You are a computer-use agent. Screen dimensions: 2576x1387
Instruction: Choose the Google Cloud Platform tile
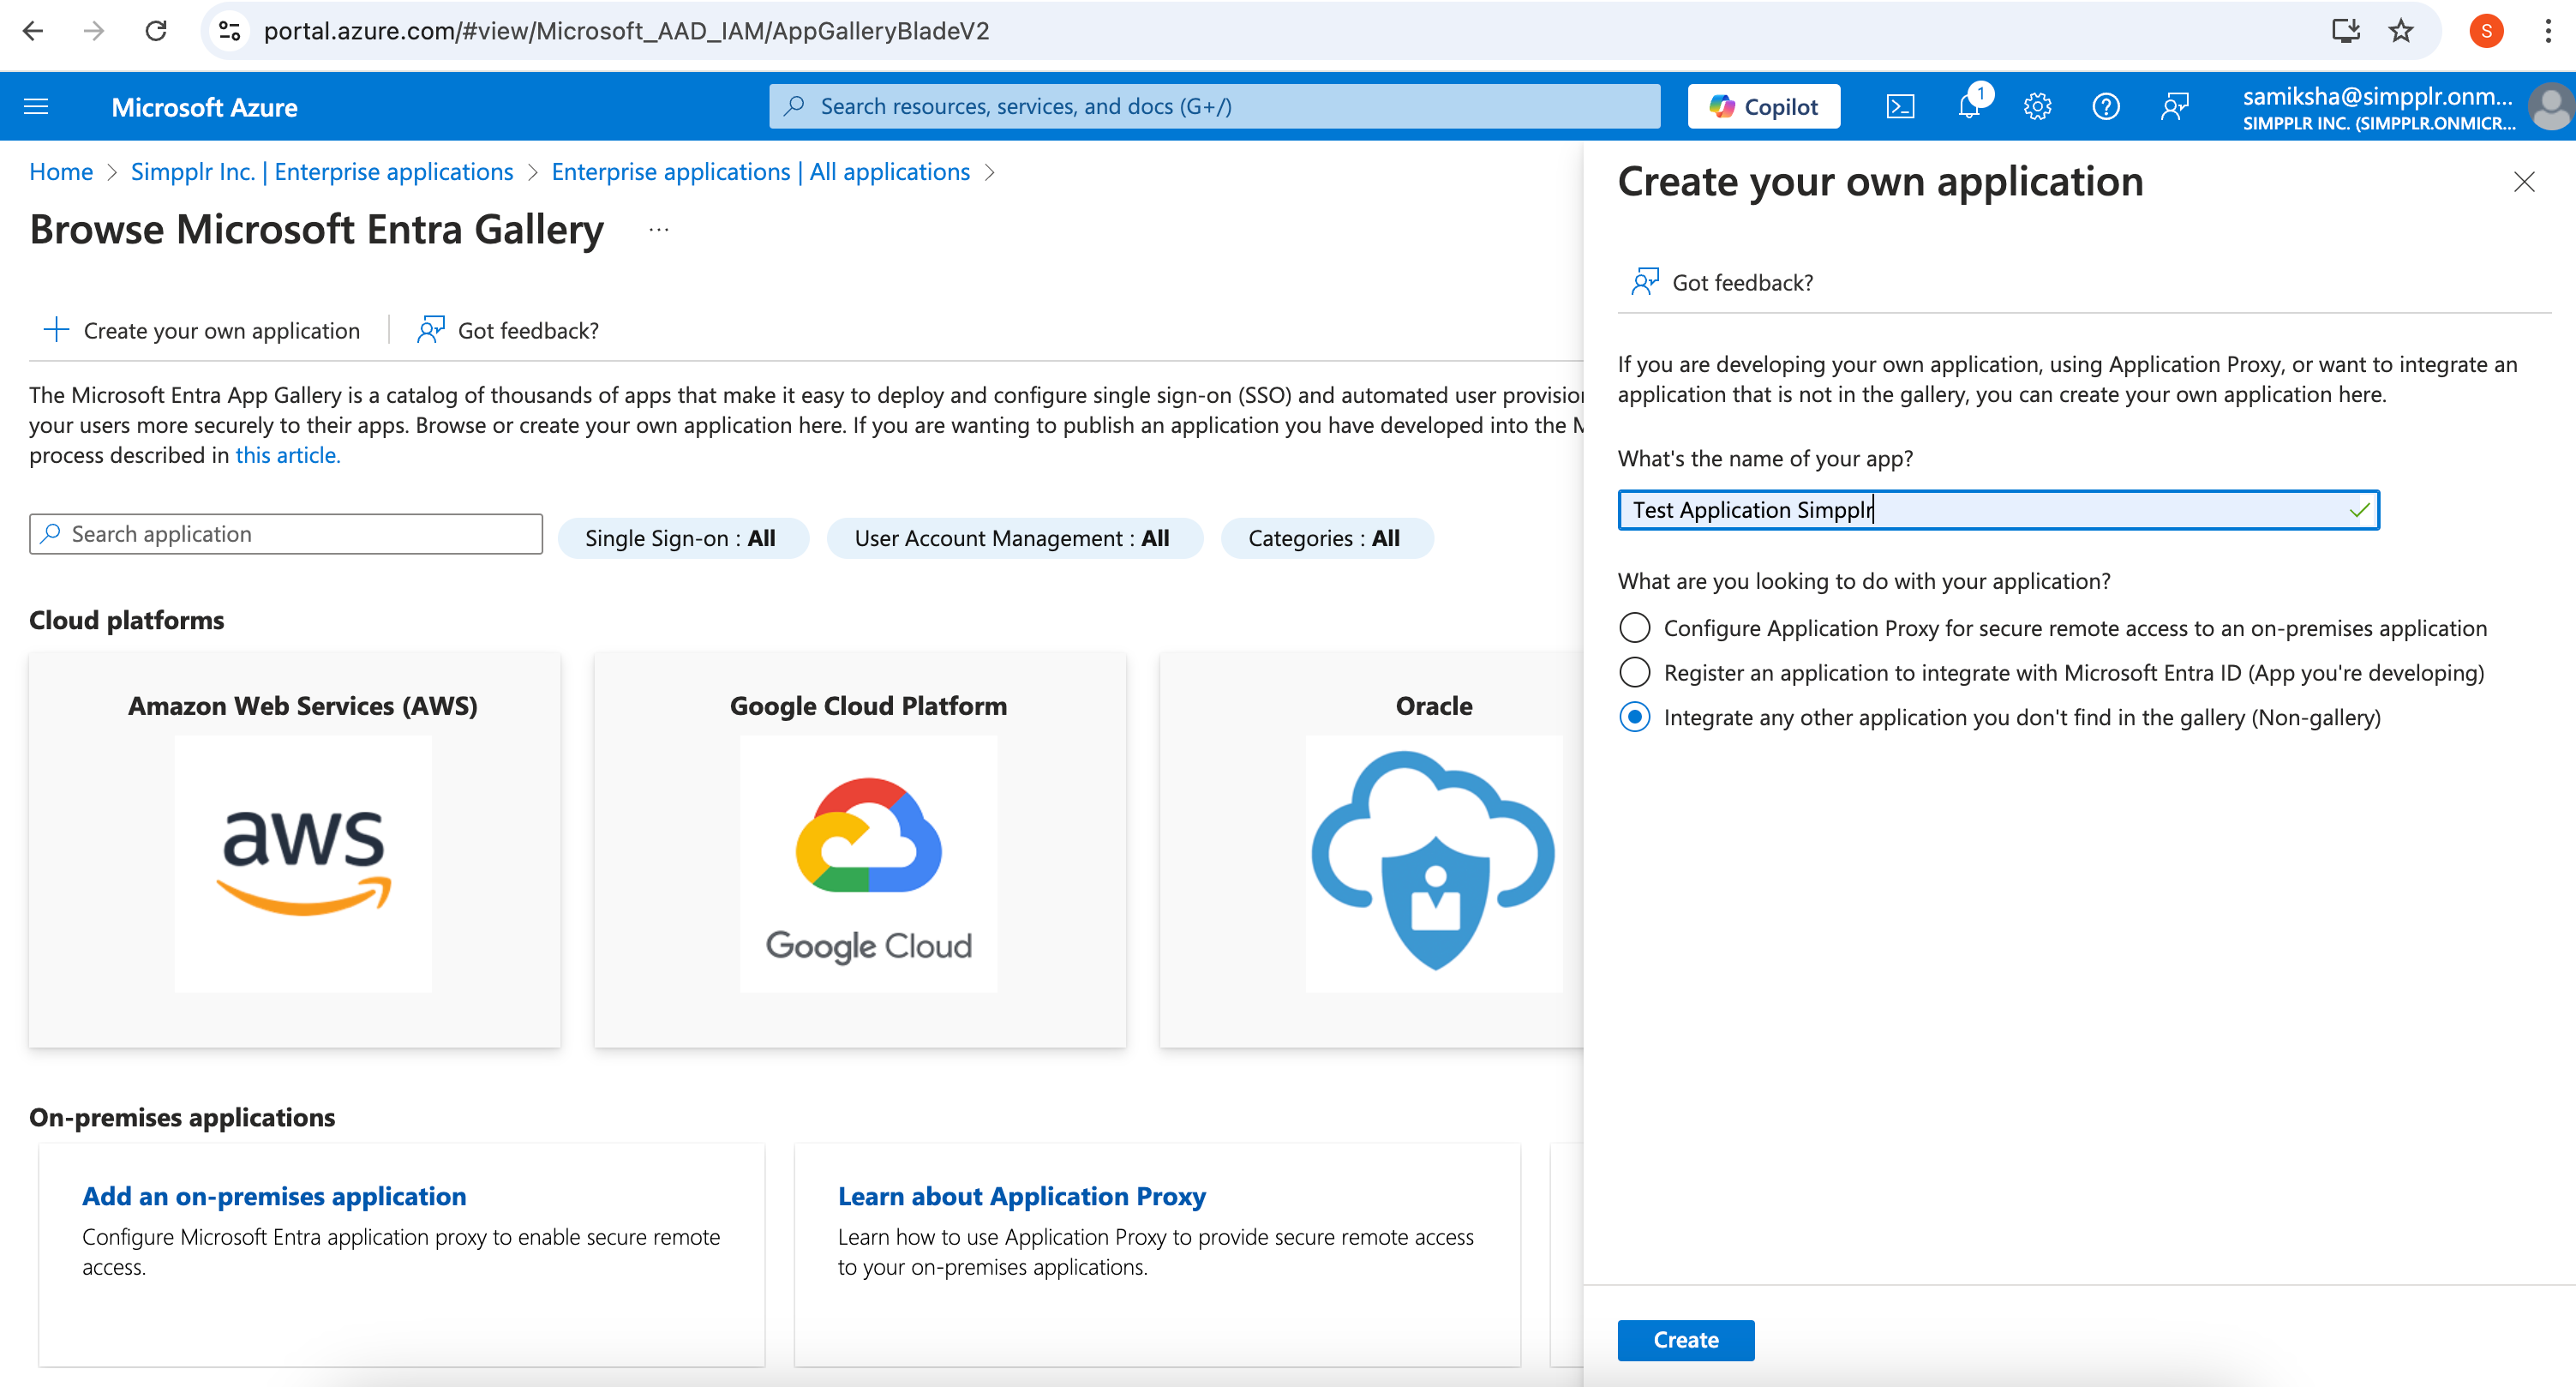(860, 852)
